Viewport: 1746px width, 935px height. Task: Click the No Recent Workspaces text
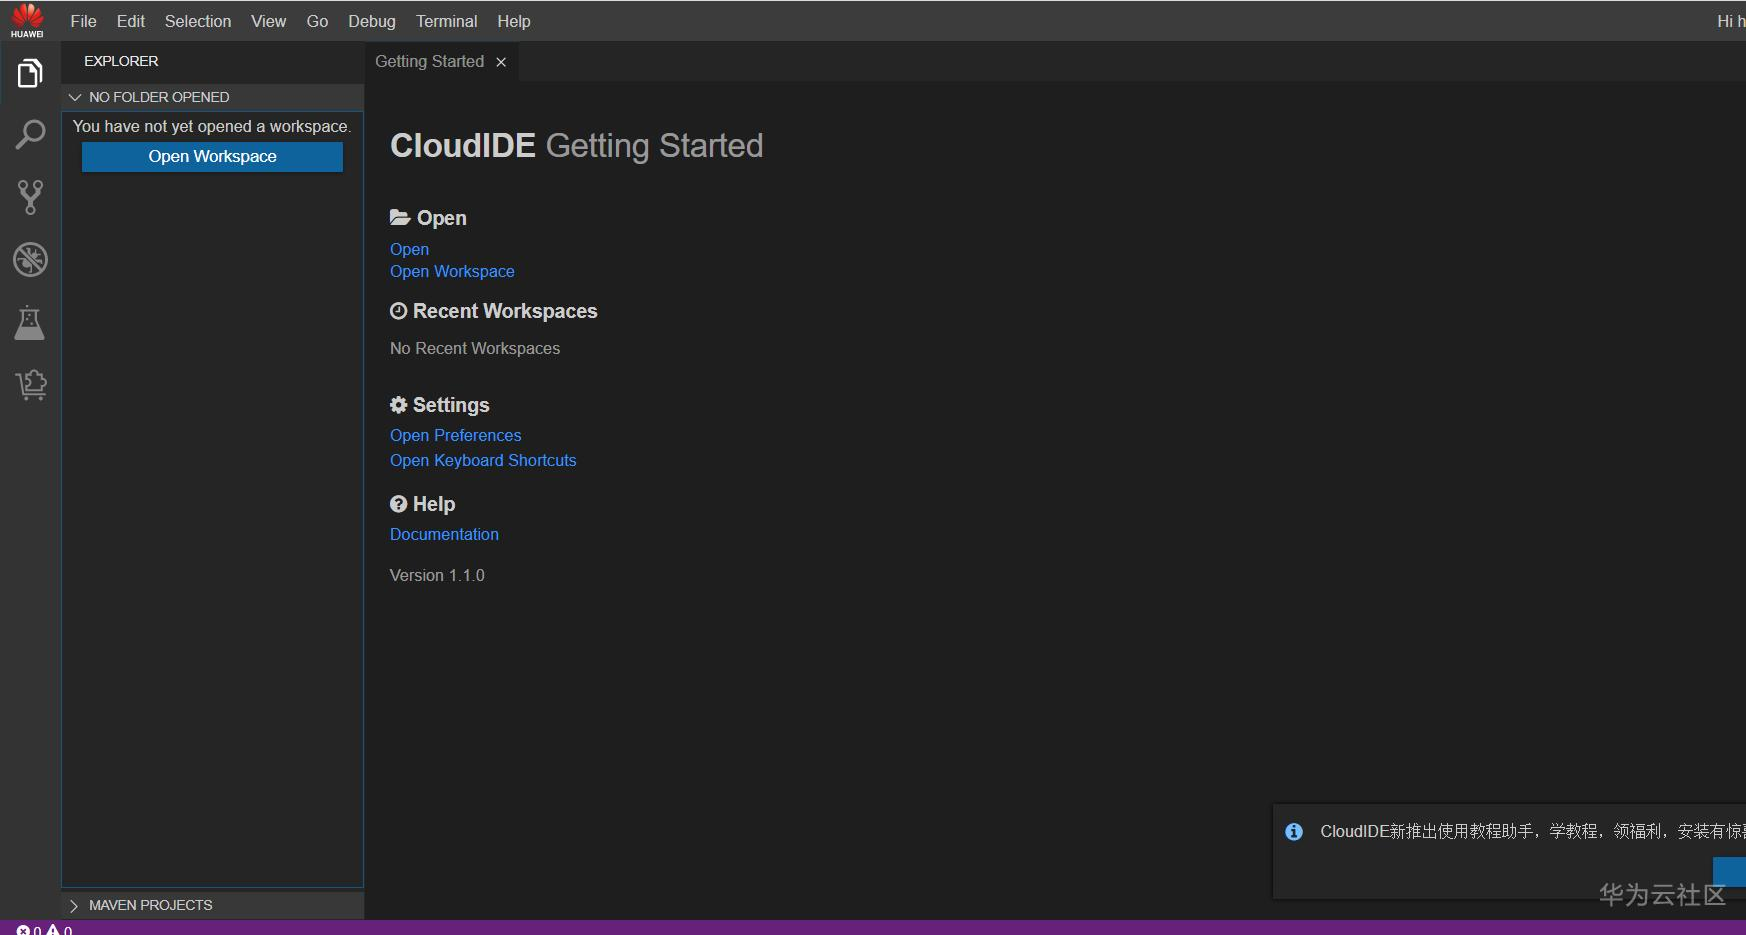(x=475, y=349)
